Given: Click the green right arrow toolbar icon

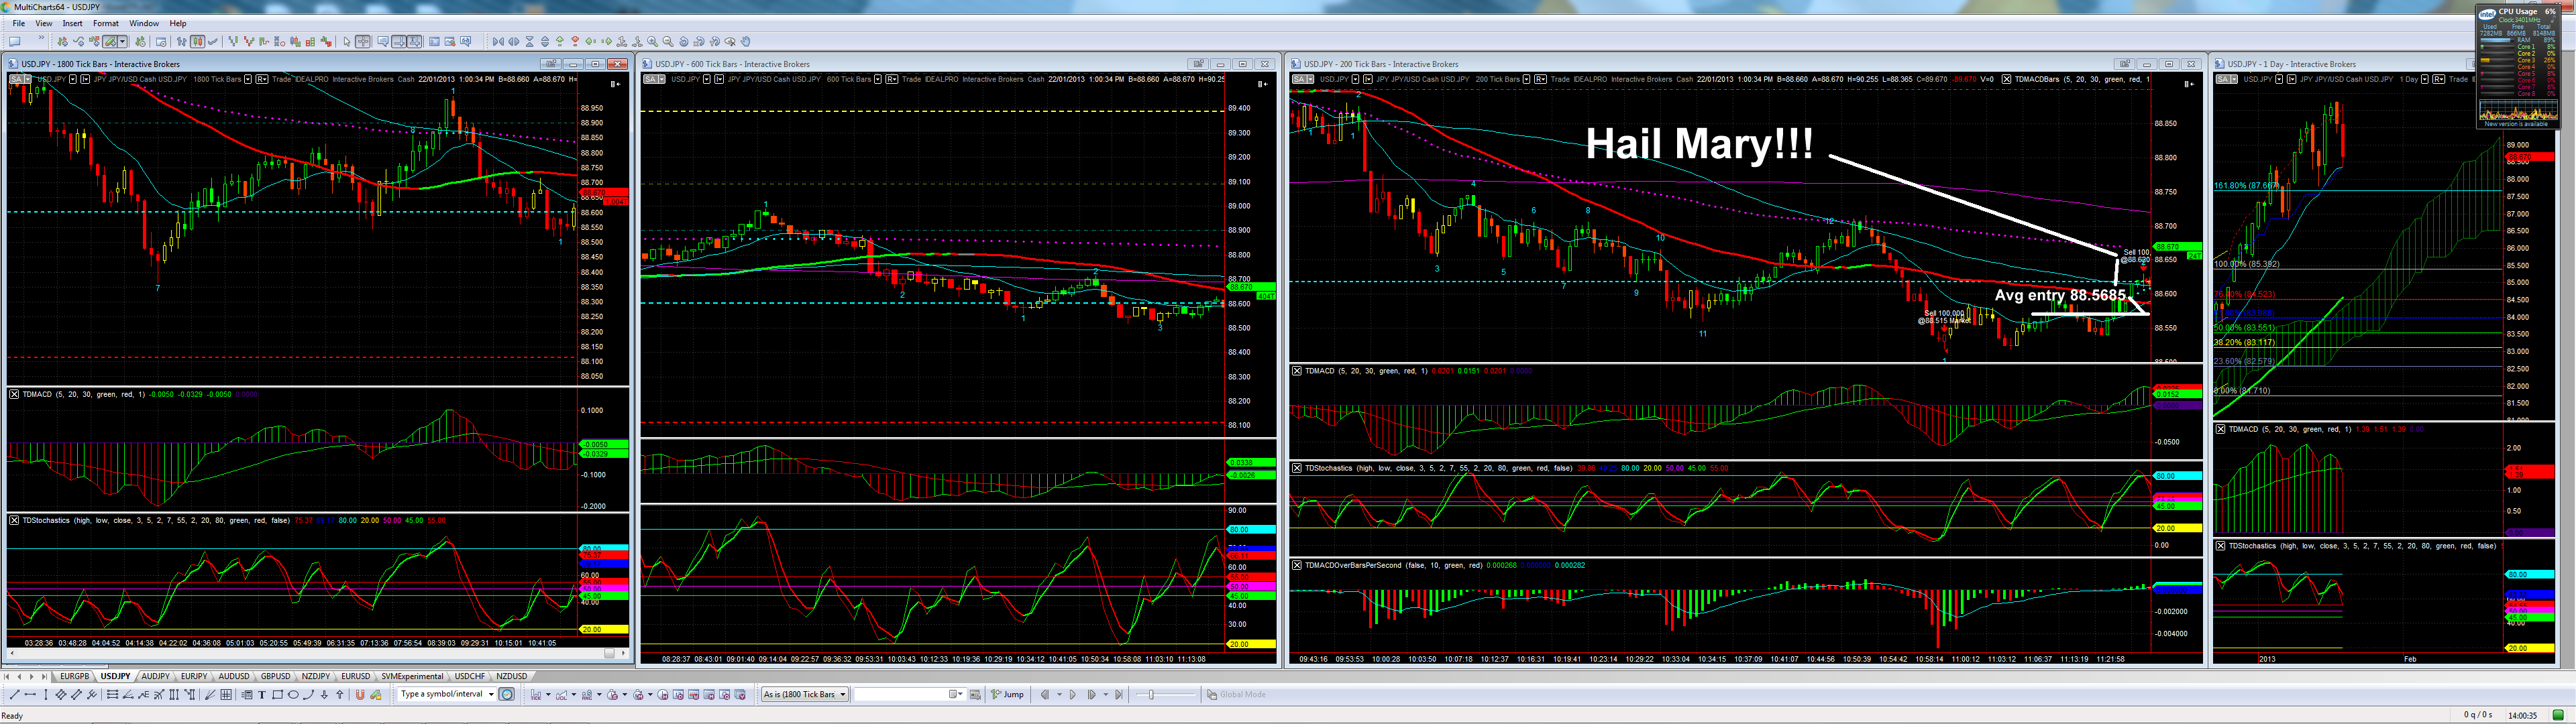Looking at the screenshot, I should [x=606, y=41].
